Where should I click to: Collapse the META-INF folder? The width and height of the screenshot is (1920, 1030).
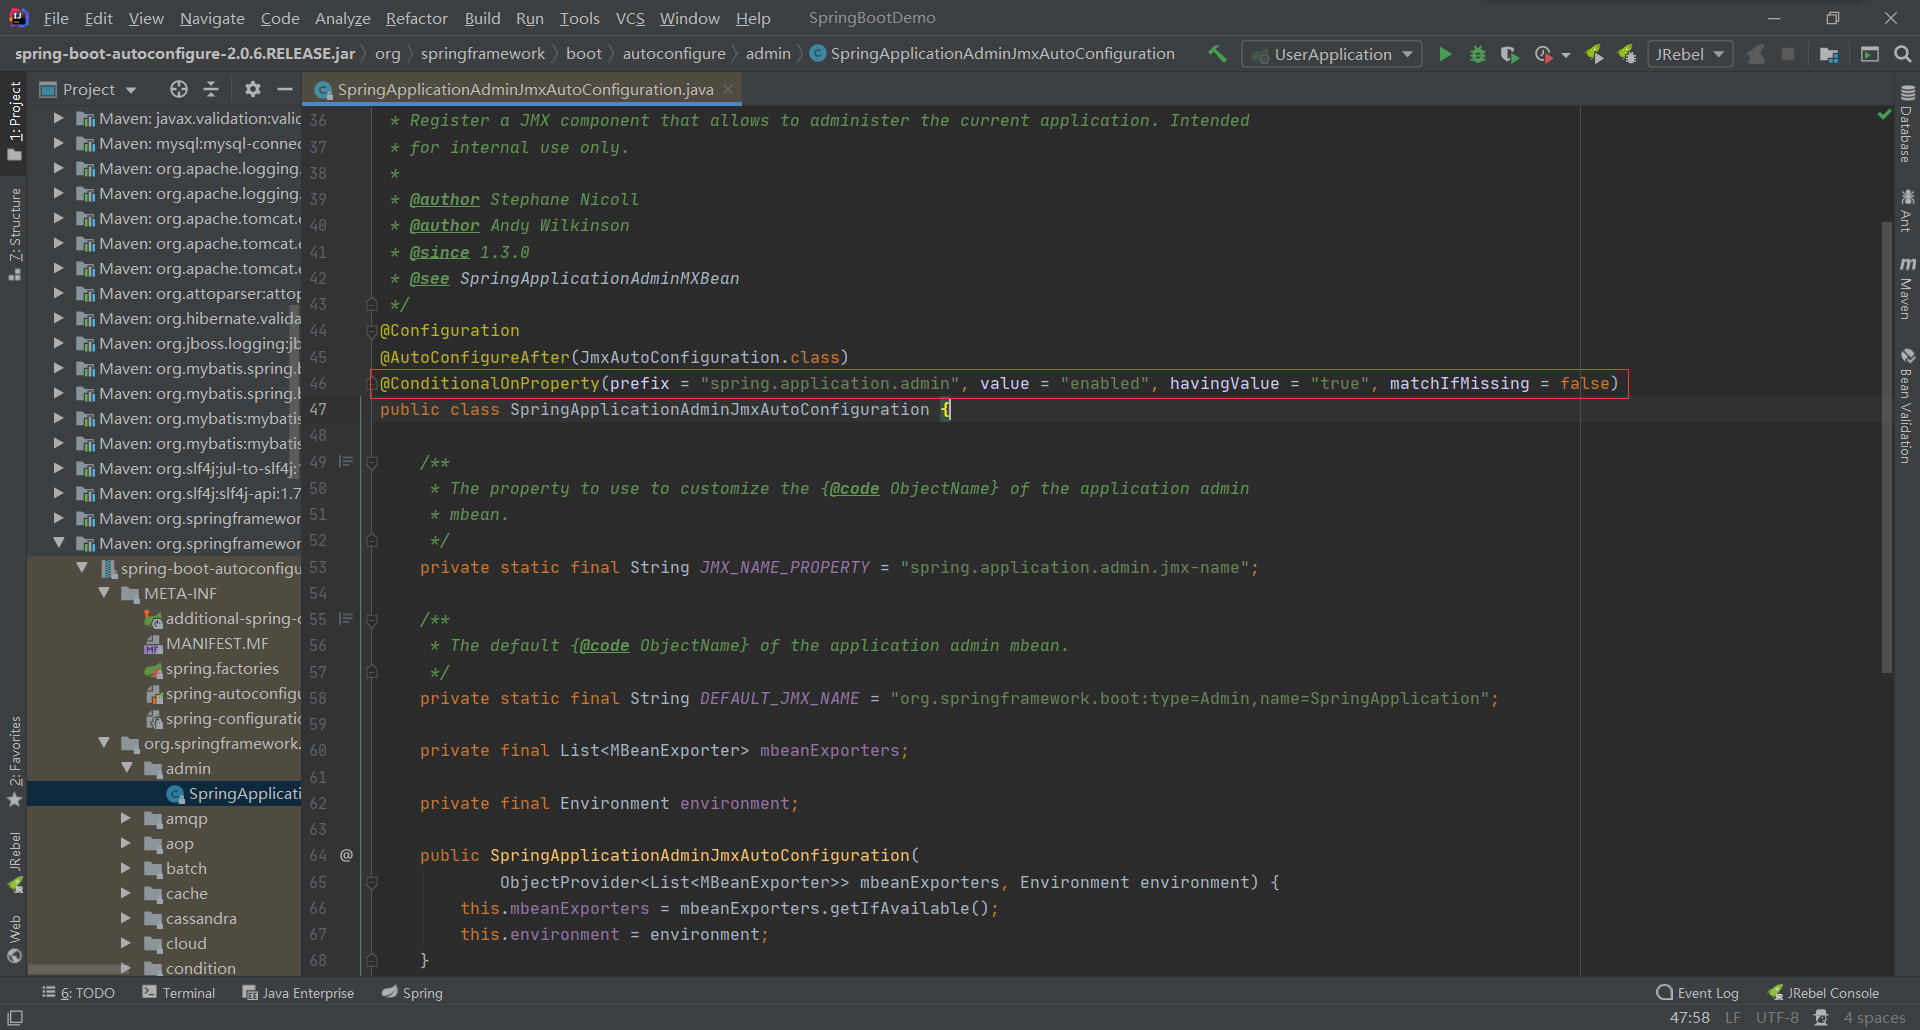click(x=104, y=593)
